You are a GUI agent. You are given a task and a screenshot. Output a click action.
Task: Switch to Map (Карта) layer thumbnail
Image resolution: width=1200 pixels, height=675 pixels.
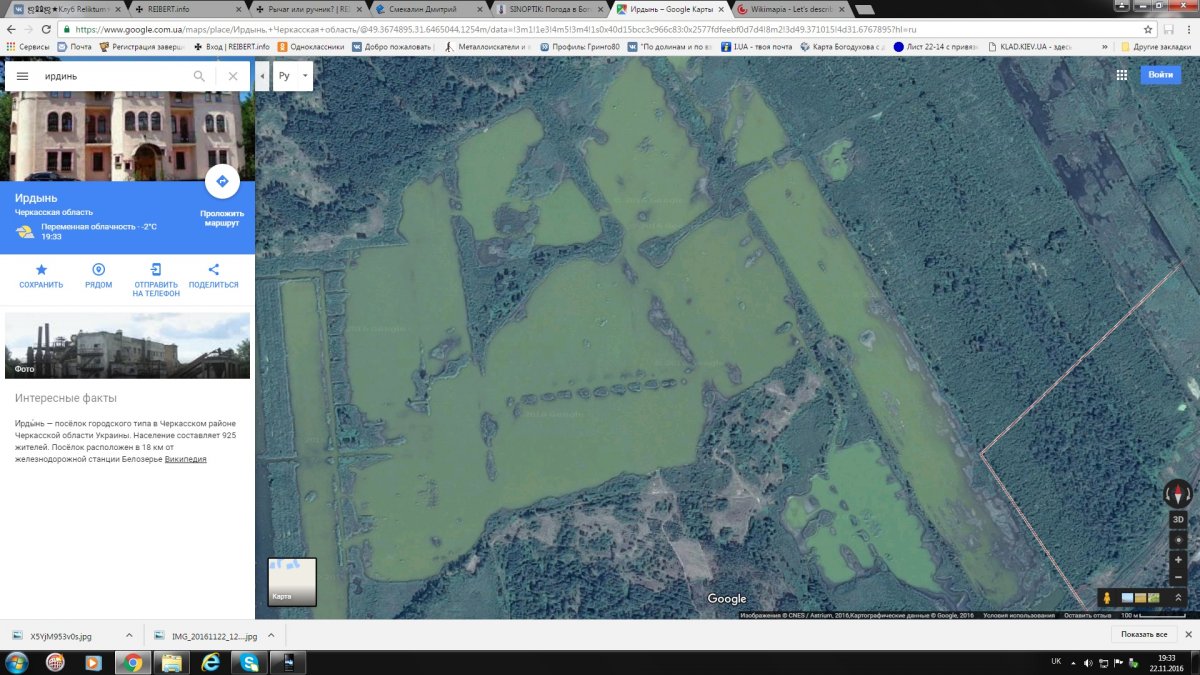[292, 582]
